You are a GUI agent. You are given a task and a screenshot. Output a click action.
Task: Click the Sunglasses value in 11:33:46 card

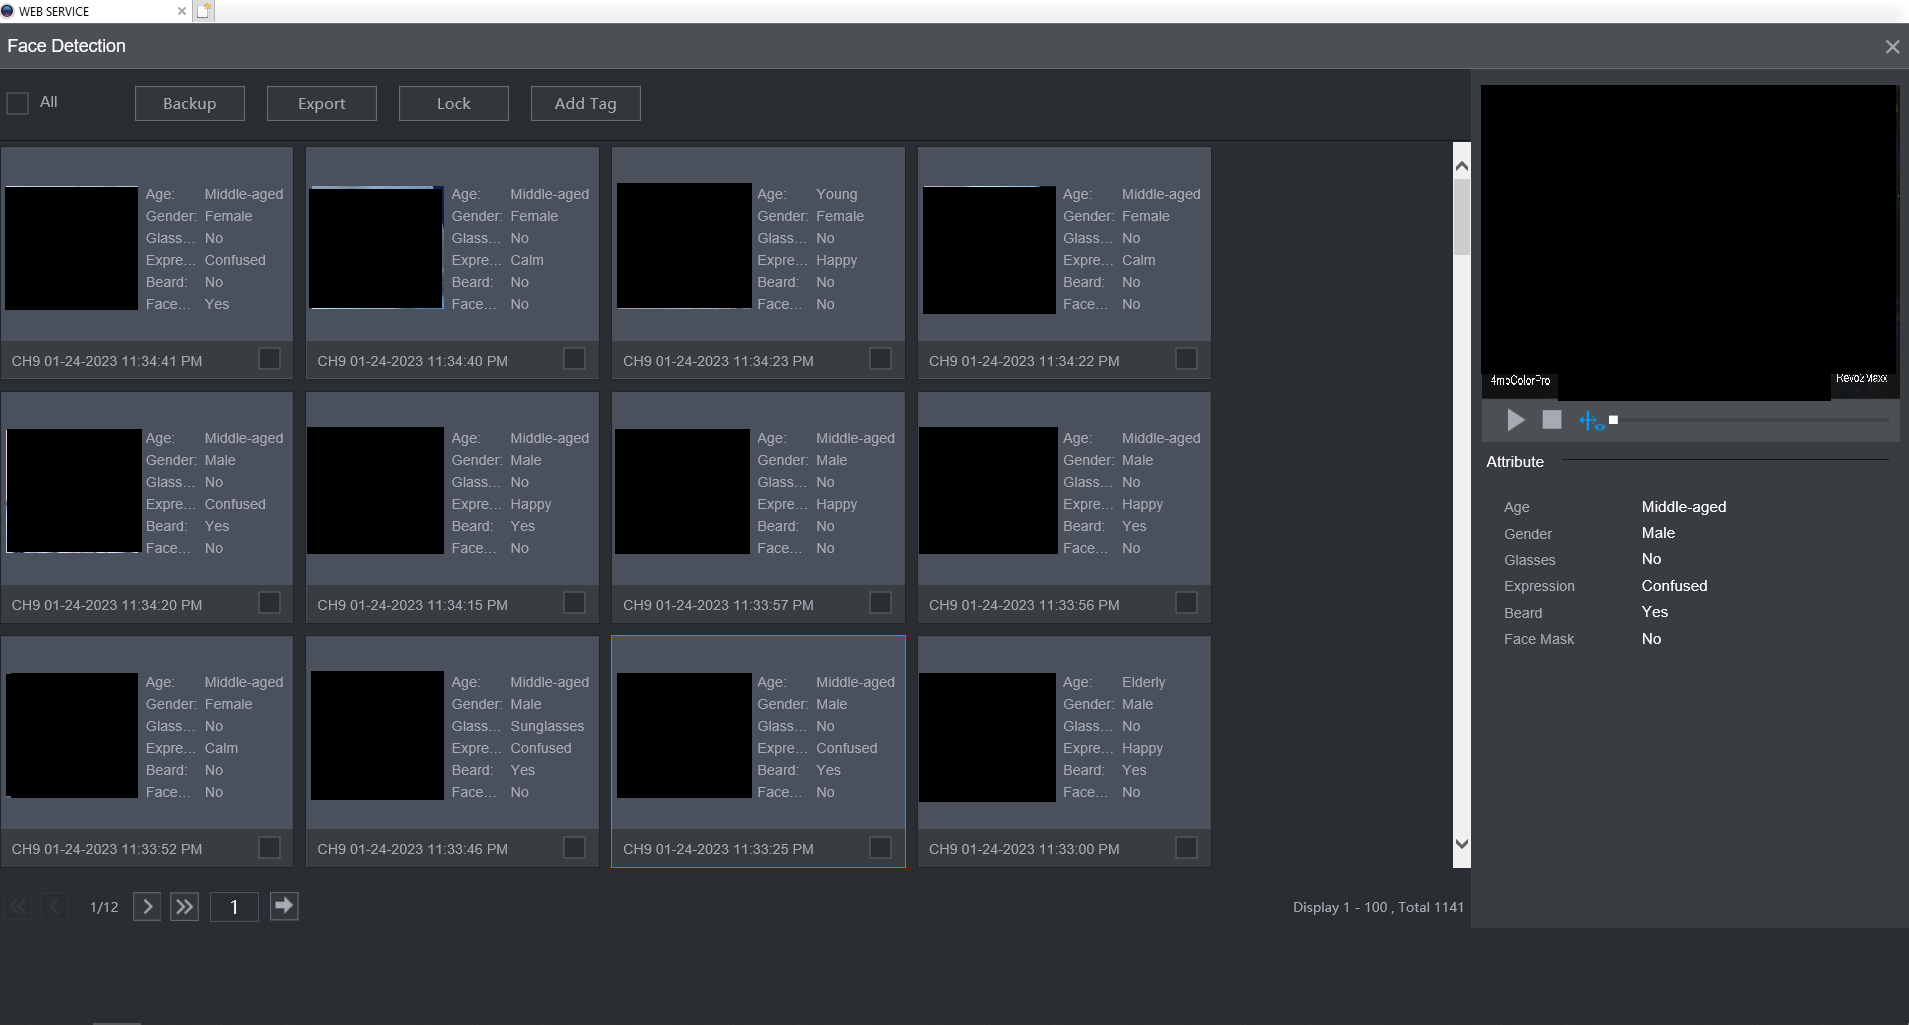tap(547, 726)
